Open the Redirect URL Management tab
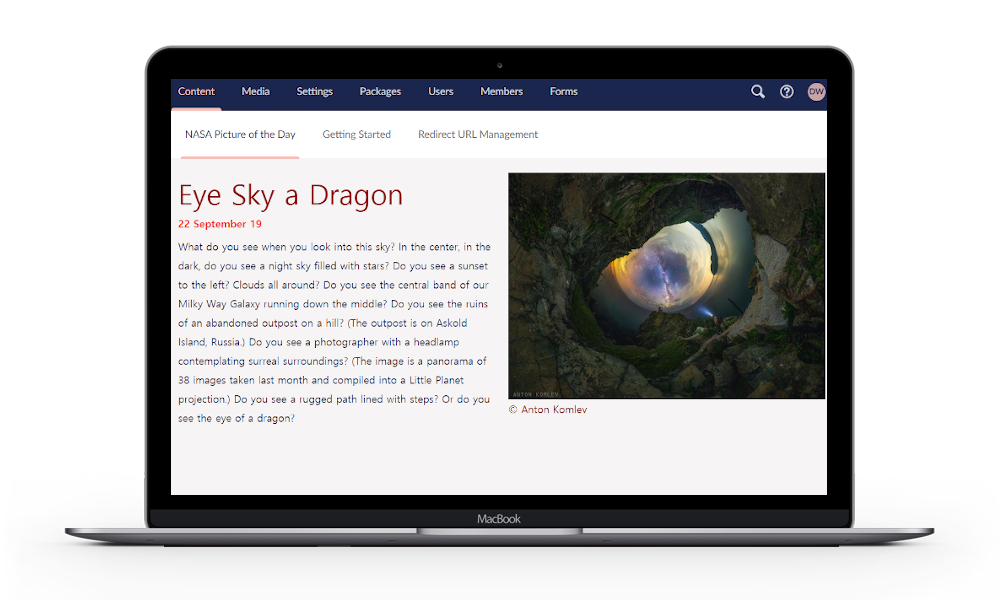 478,135
